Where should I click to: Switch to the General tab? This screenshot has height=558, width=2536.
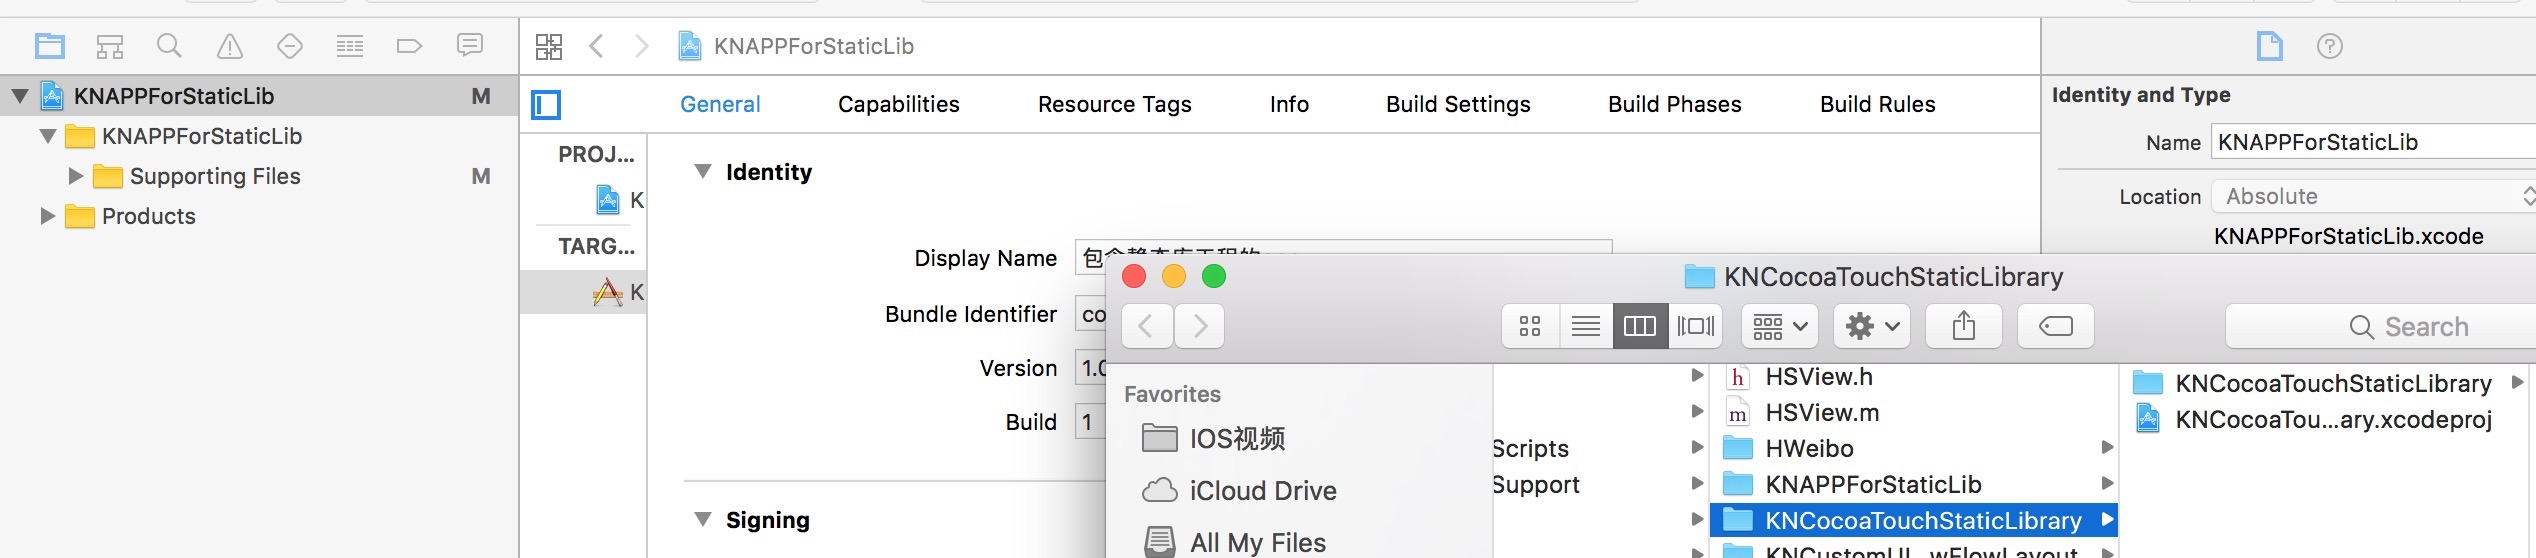(720, 104)
